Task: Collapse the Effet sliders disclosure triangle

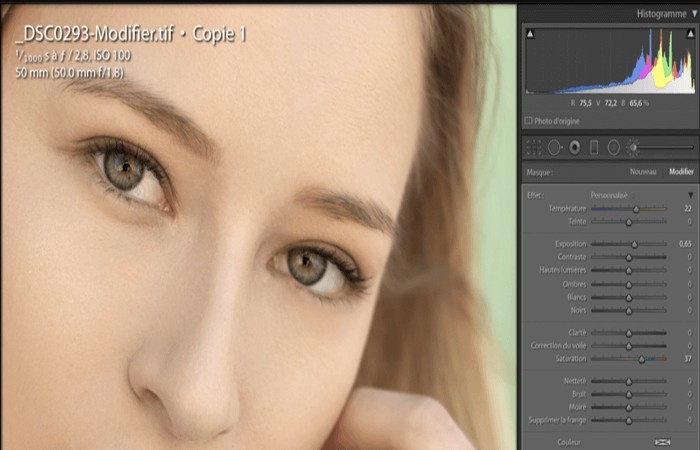Action: 691,196
